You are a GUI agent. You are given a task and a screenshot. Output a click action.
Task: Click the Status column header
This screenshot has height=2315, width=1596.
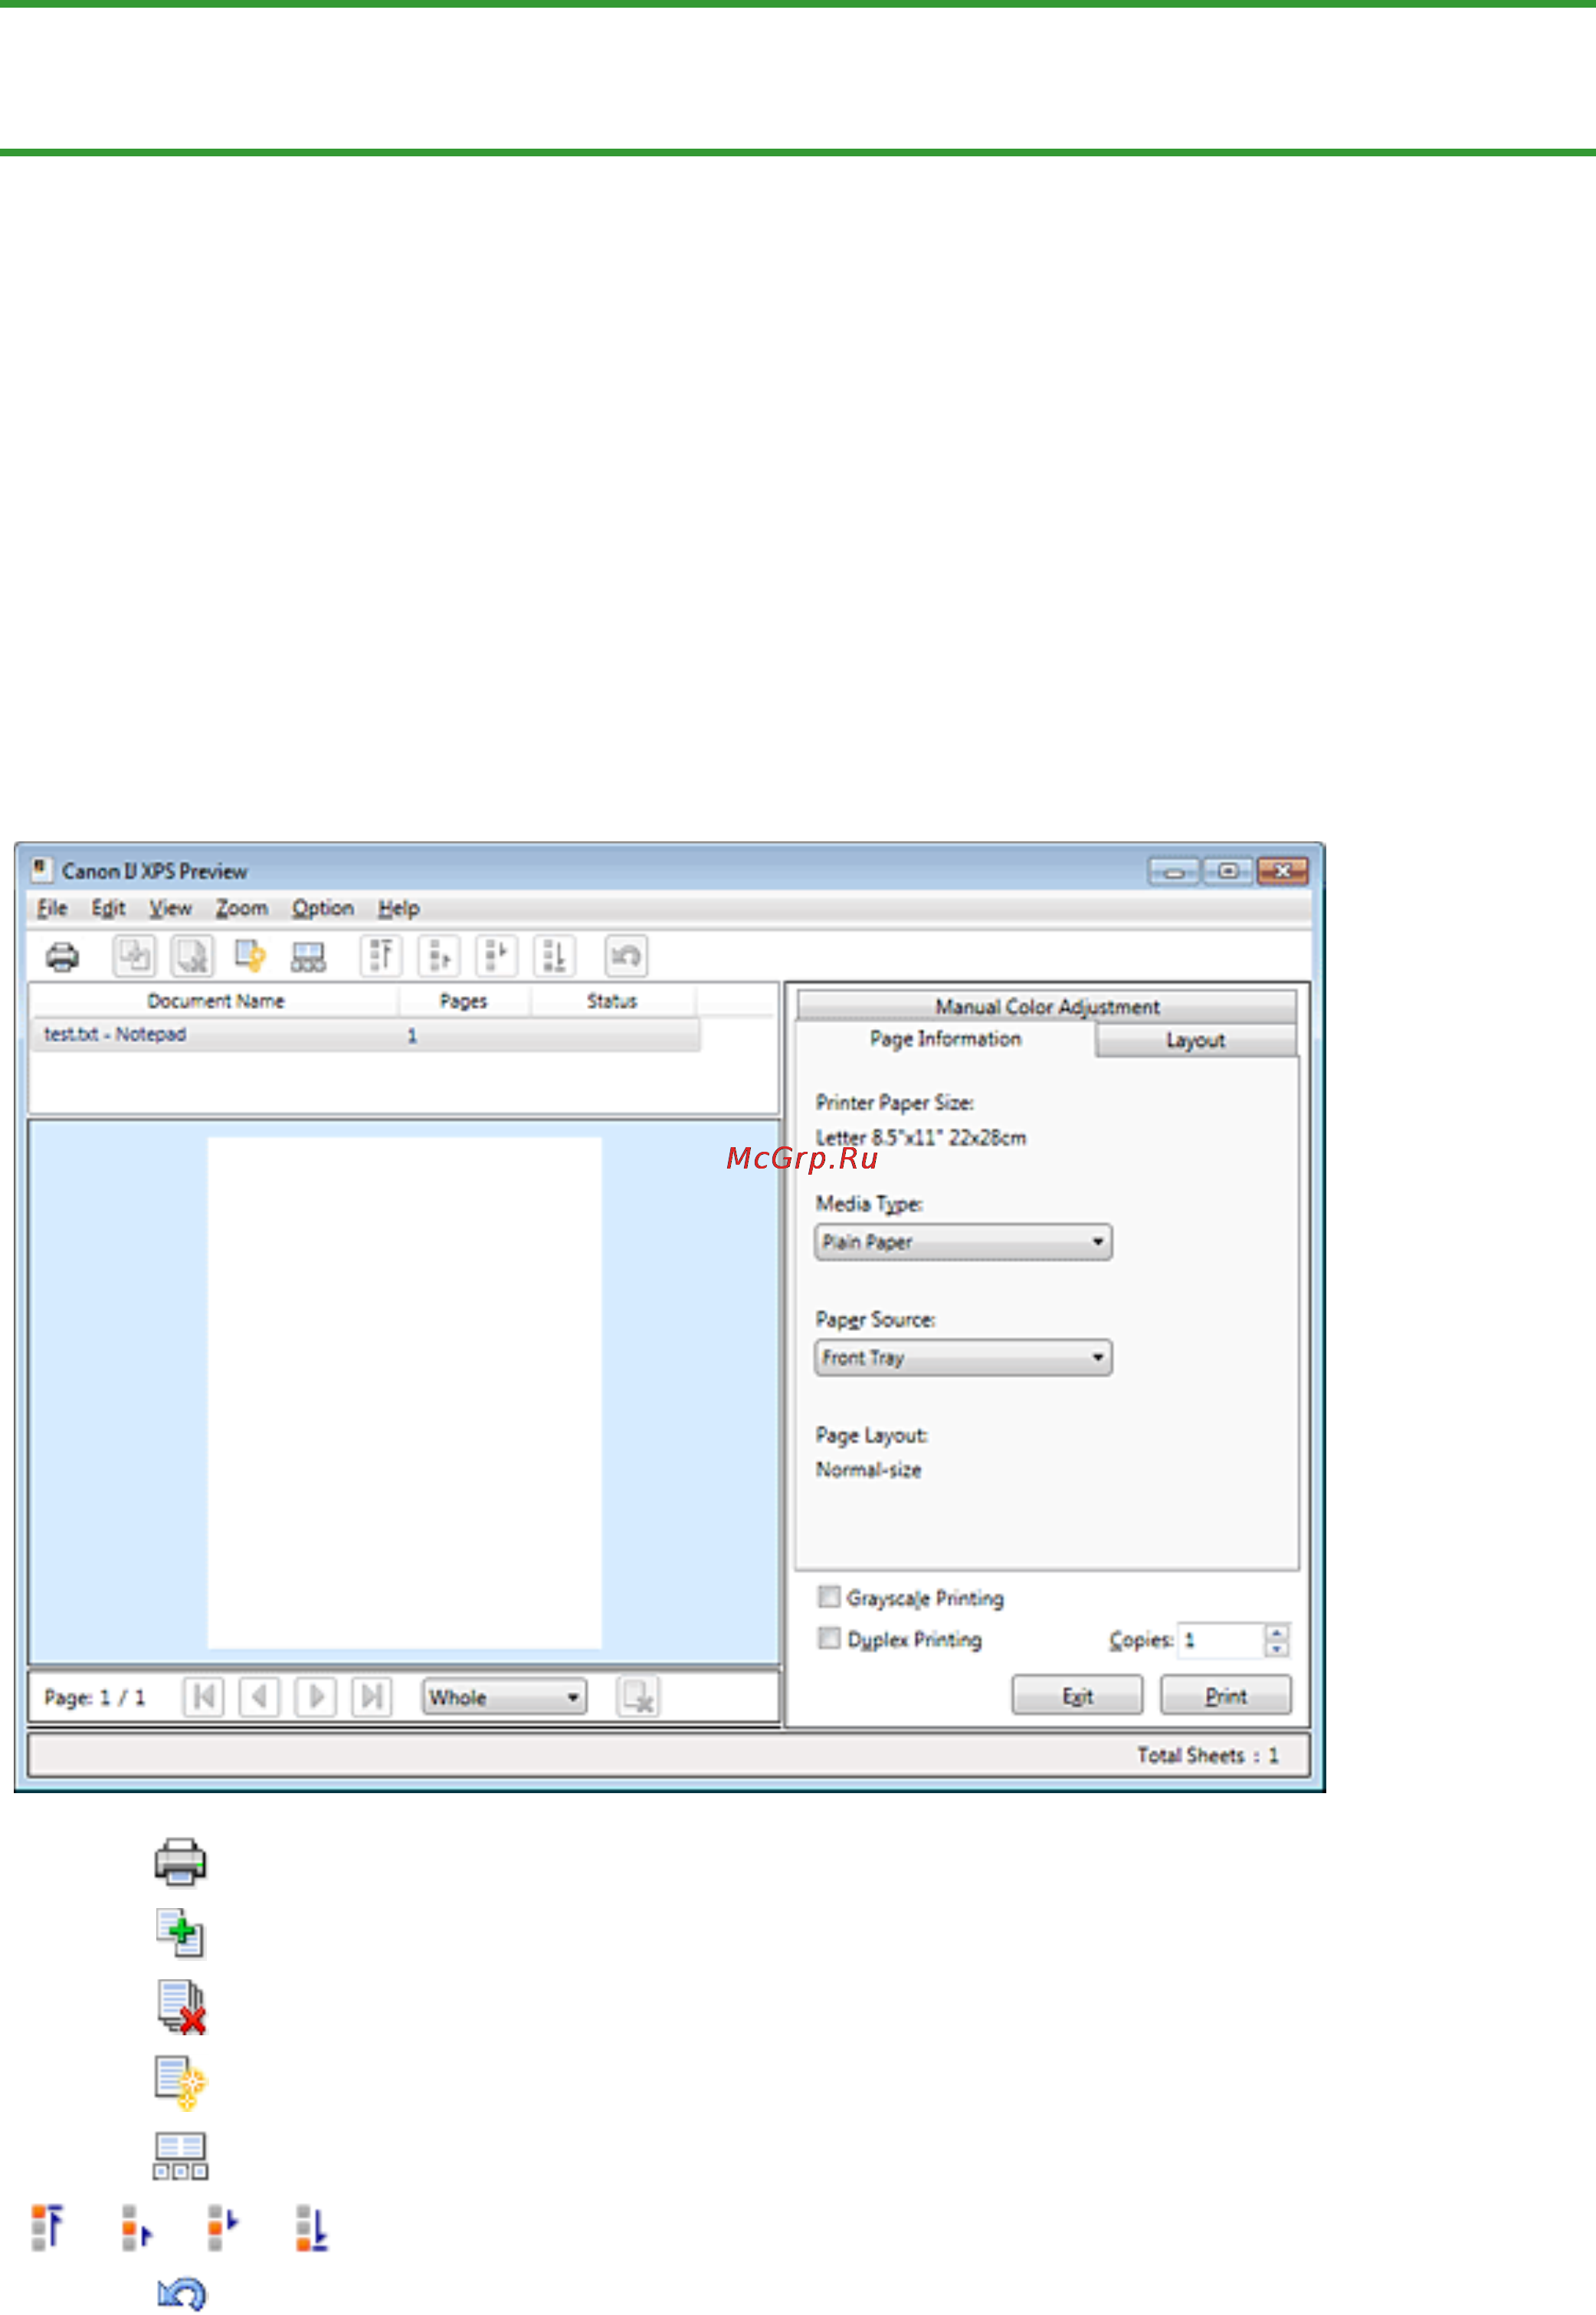tap(612, 1001)
